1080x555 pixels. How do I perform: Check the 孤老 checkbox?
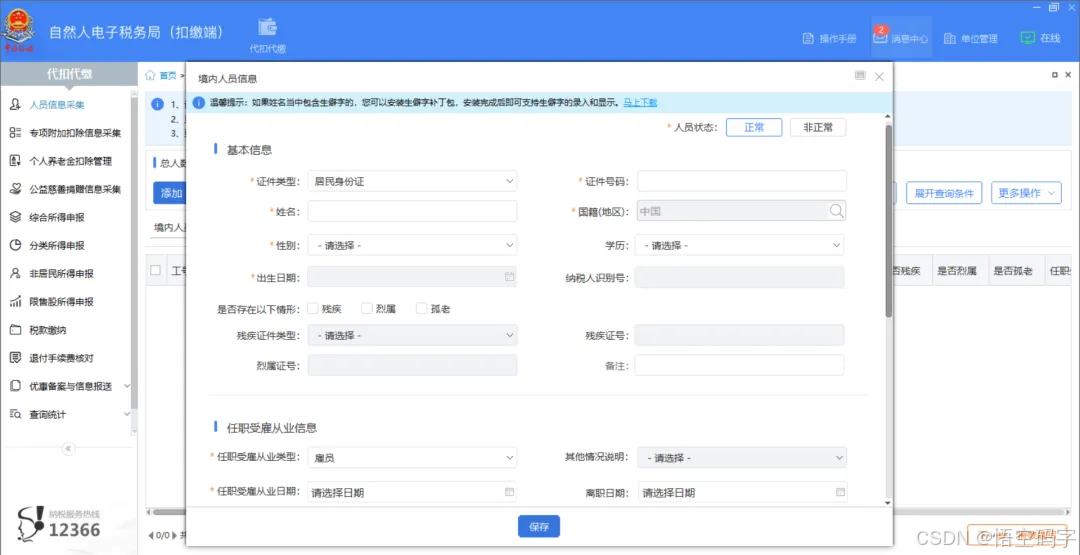tap(422, 308)
